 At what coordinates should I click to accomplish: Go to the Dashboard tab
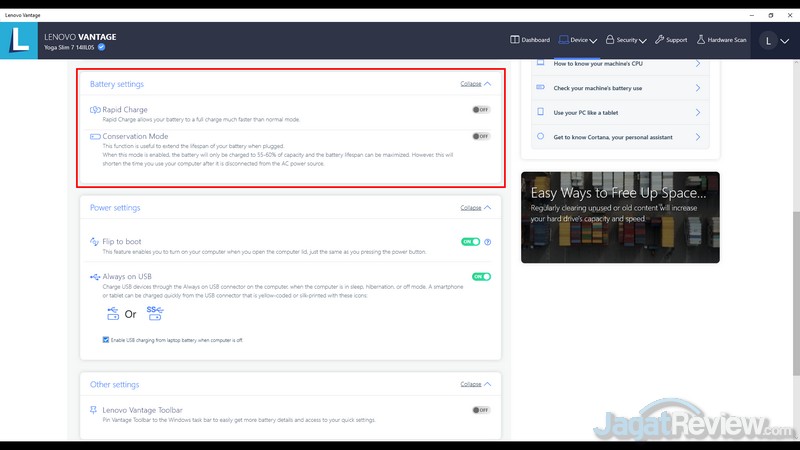pyautogui.click(x=530, y=40)
